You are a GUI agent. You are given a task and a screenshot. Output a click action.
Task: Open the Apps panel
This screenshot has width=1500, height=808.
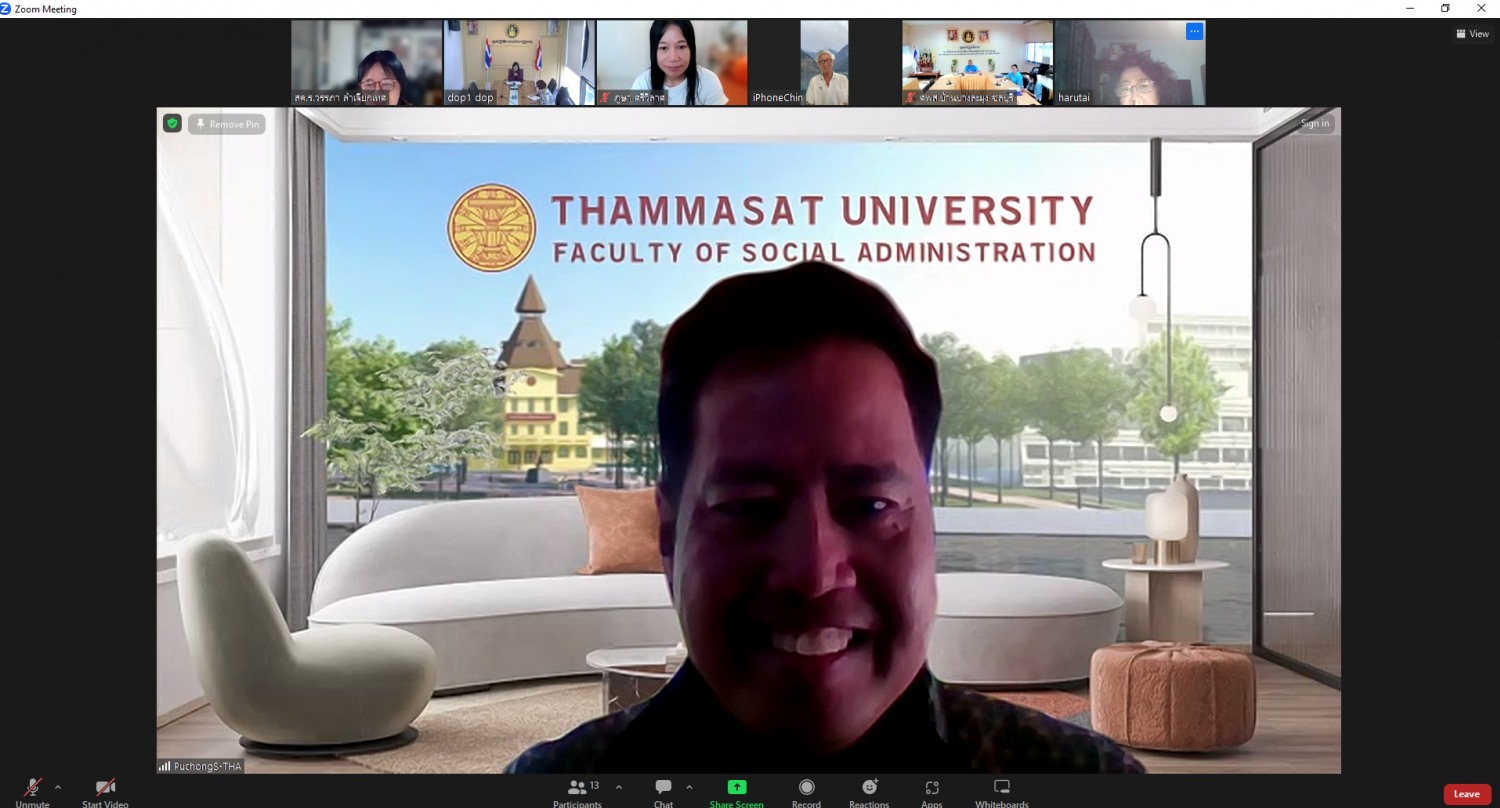tap(932, 791)
